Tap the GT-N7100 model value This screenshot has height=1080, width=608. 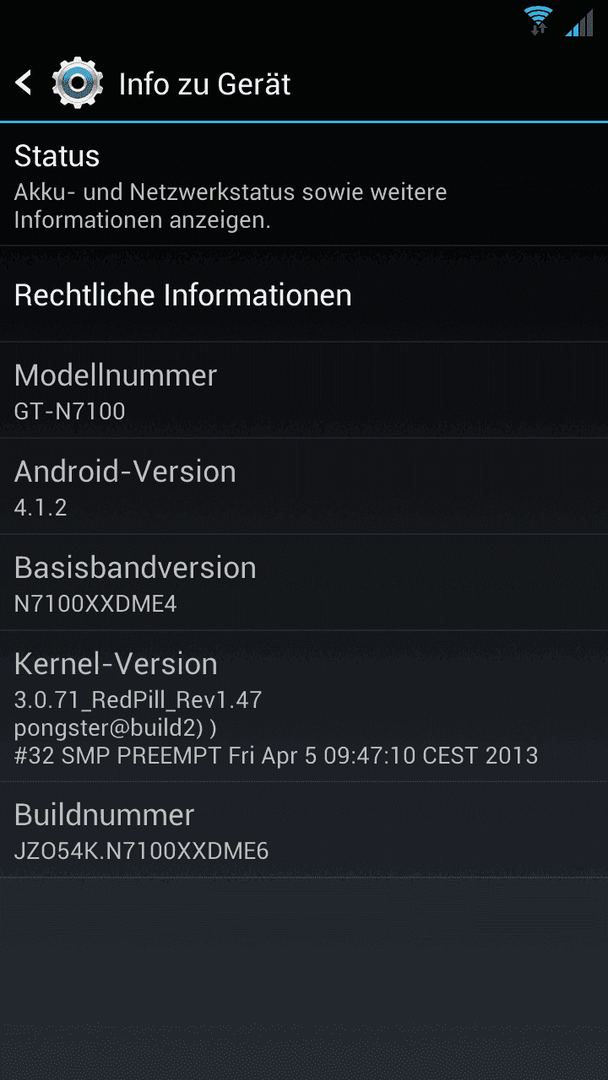click(x=70, y=412)
